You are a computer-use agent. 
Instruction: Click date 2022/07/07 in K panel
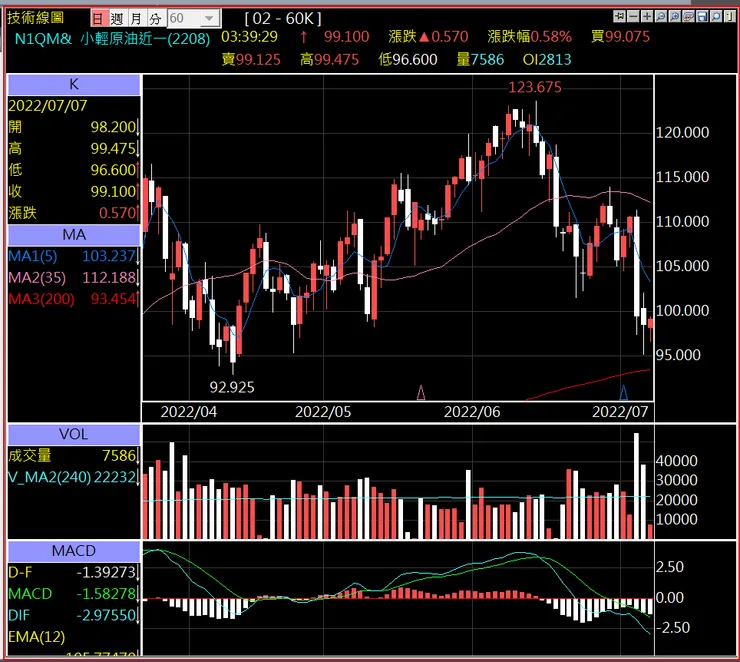48,106
